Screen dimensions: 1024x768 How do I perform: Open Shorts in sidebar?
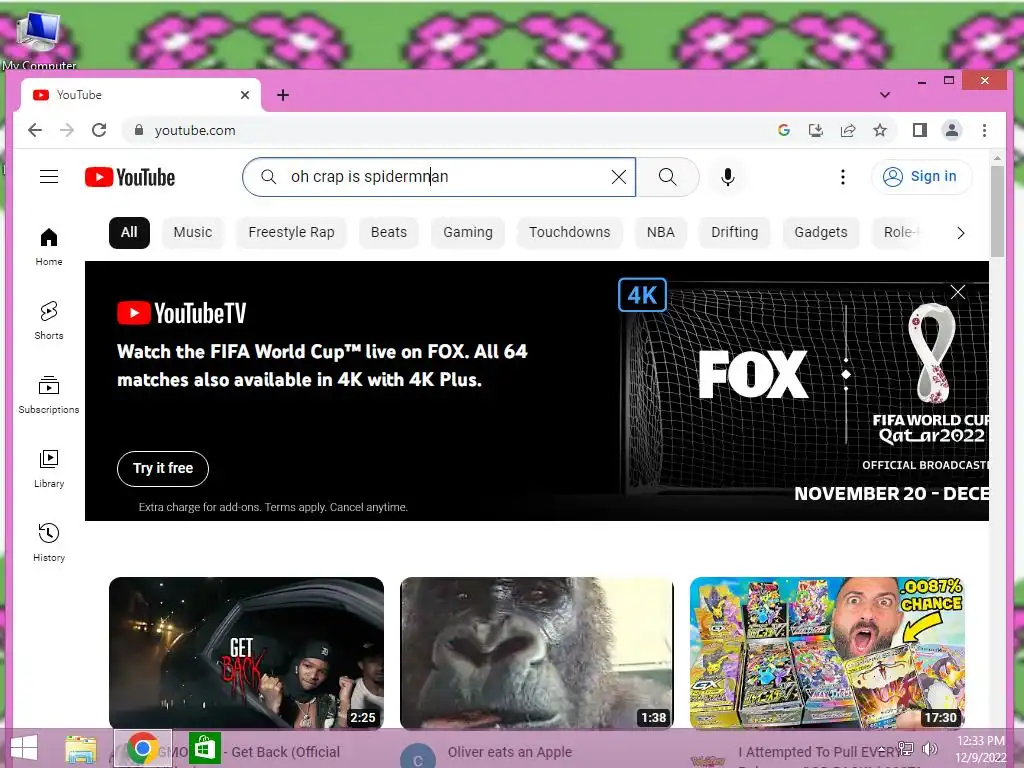49,321
